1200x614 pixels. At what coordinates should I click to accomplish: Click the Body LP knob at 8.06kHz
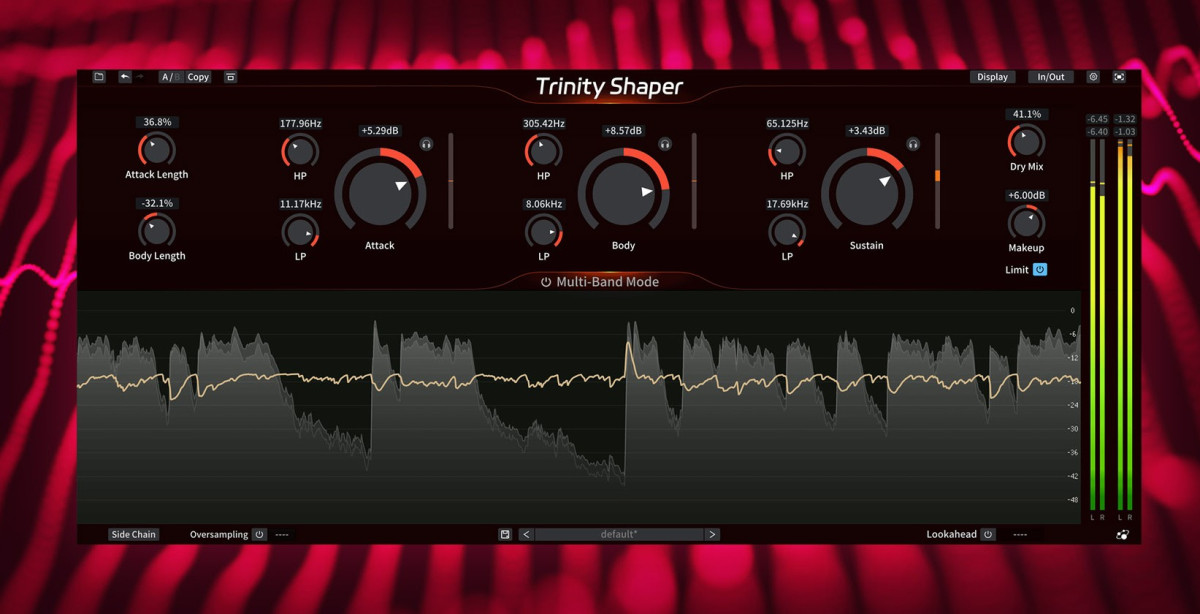[543, 232]
